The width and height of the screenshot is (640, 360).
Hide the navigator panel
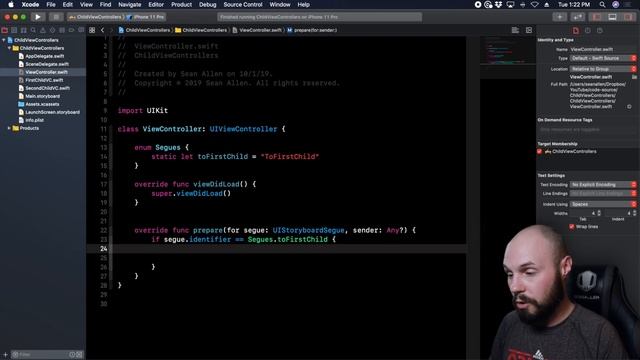click(x=597, y=17)
